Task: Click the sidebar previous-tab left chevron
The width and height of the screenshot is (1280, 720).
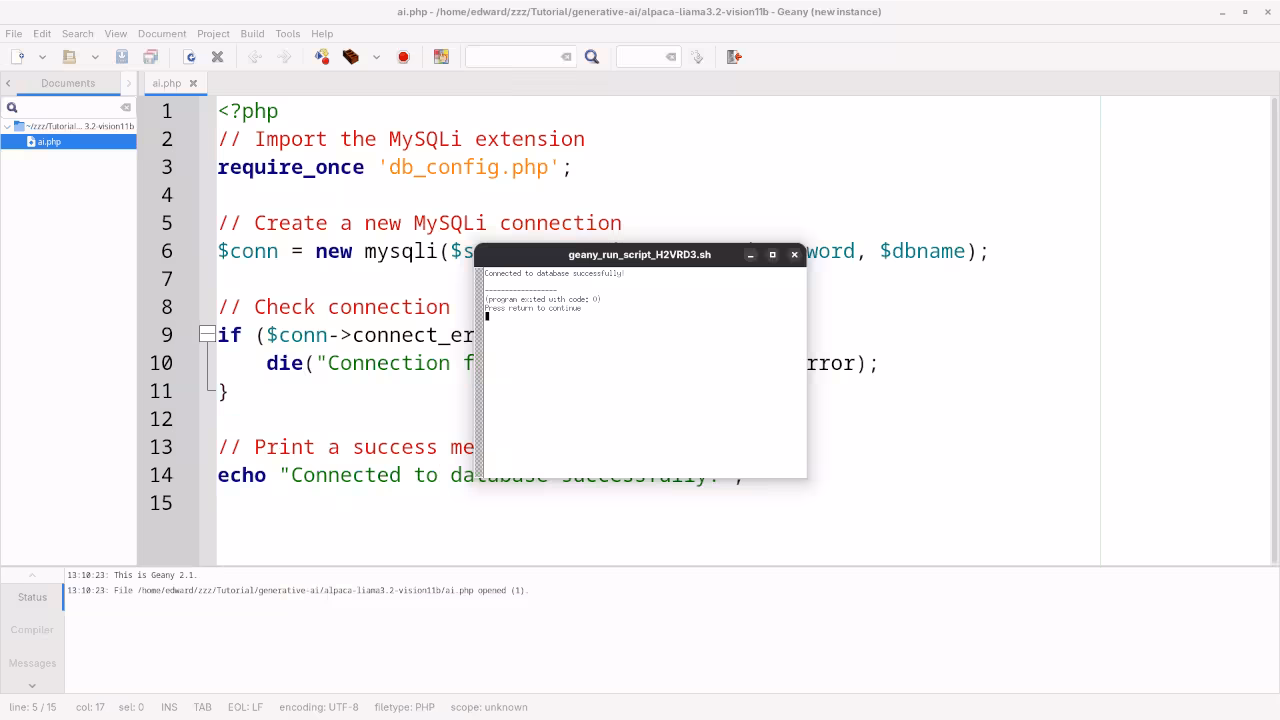Action: point(8,83)
